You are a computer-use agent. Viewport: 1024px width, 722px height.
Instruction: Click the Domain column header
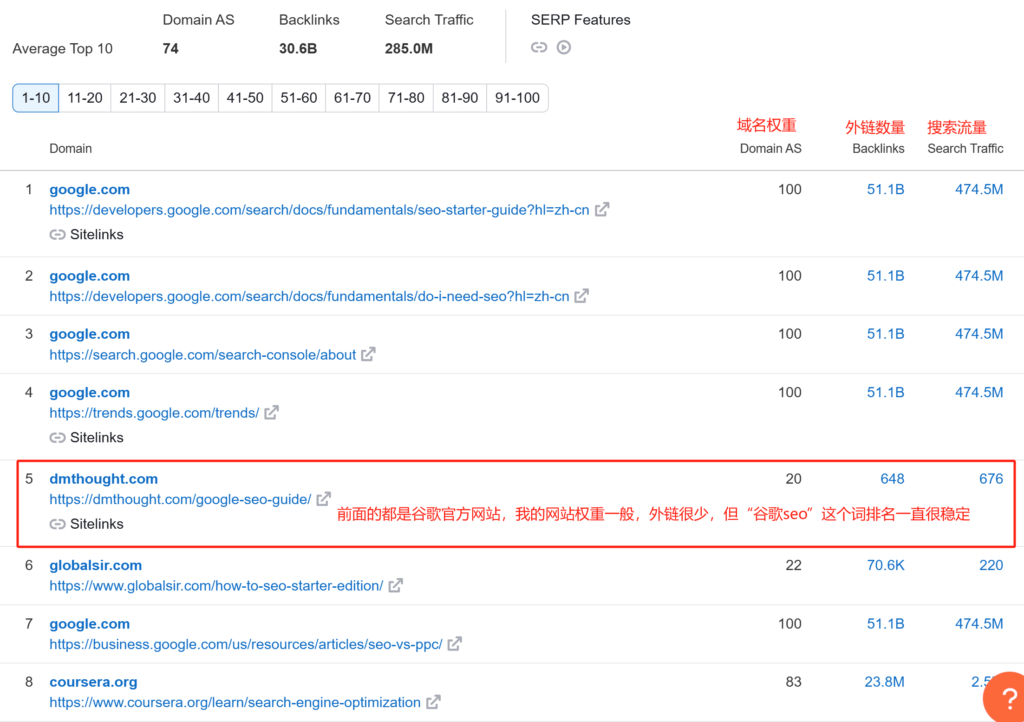pos(70,148)
